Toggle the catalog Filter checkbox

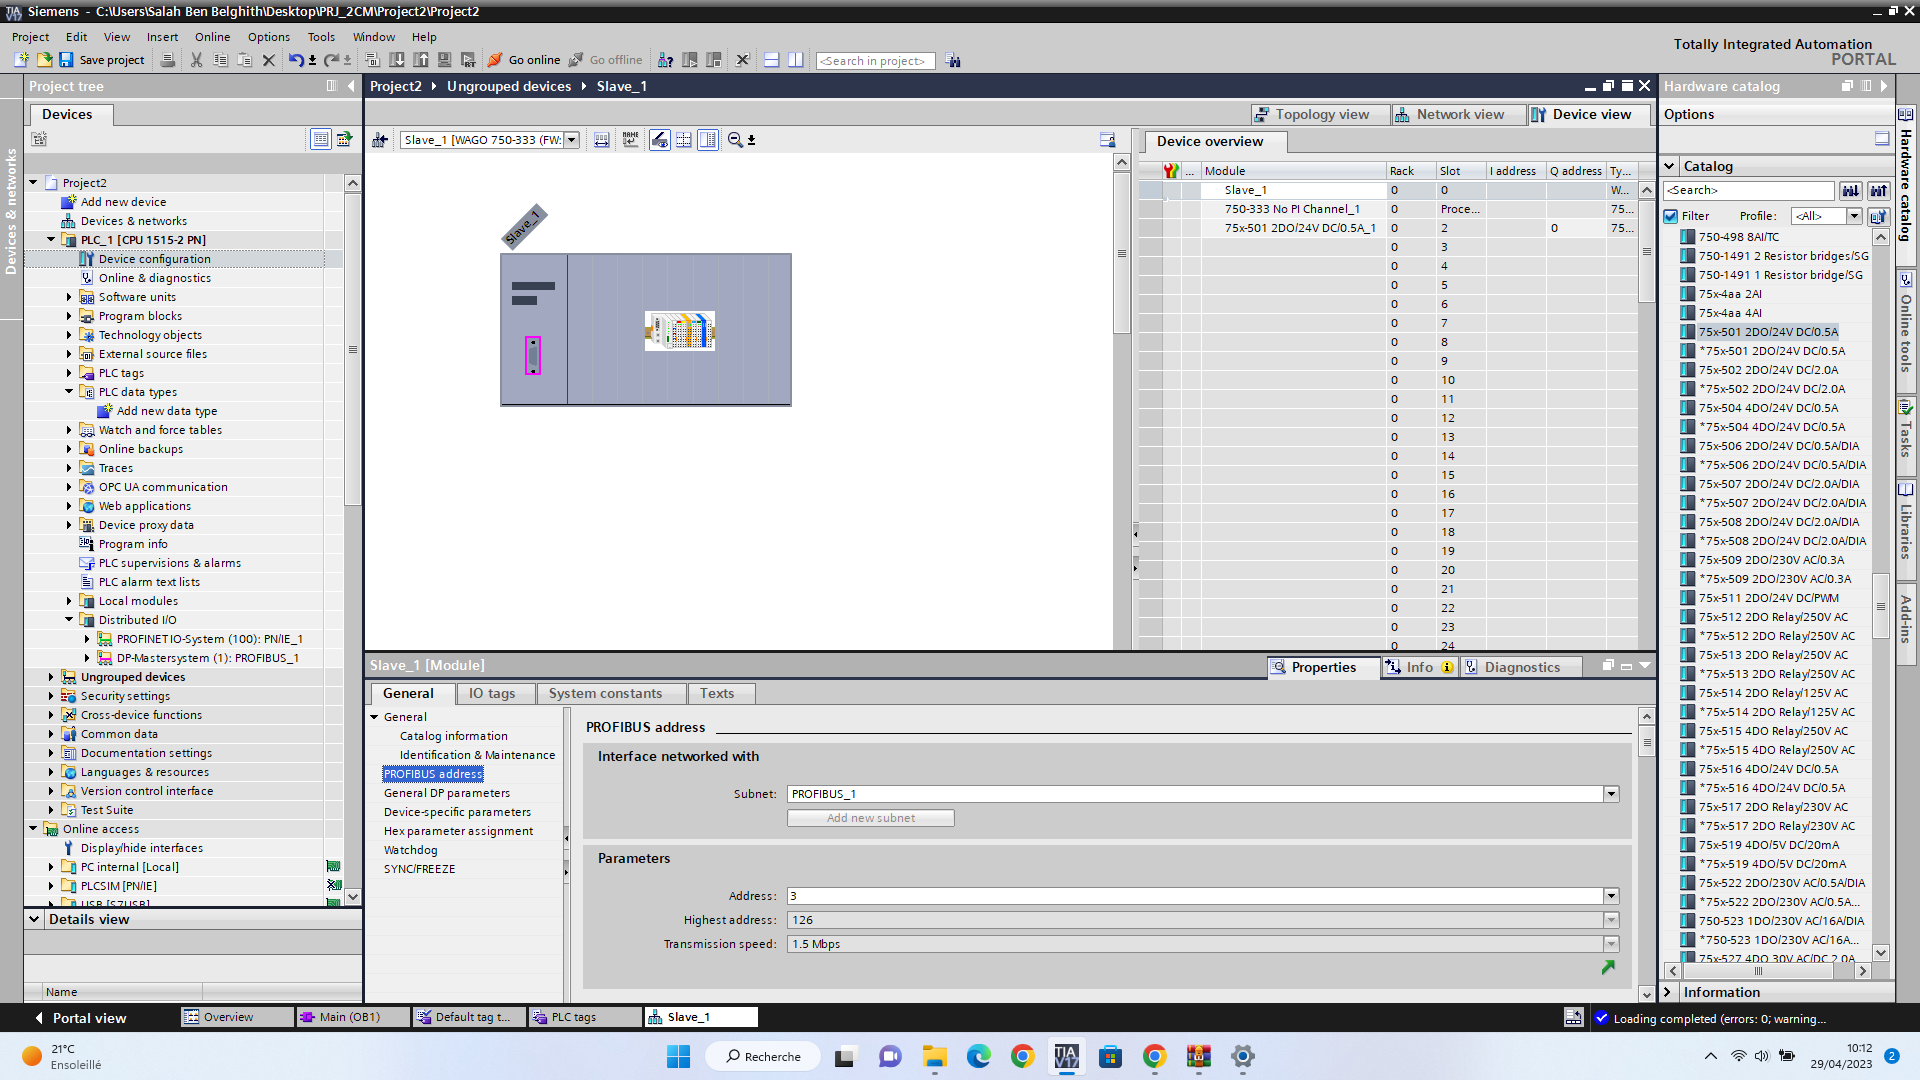click(x=1671, y=216)
